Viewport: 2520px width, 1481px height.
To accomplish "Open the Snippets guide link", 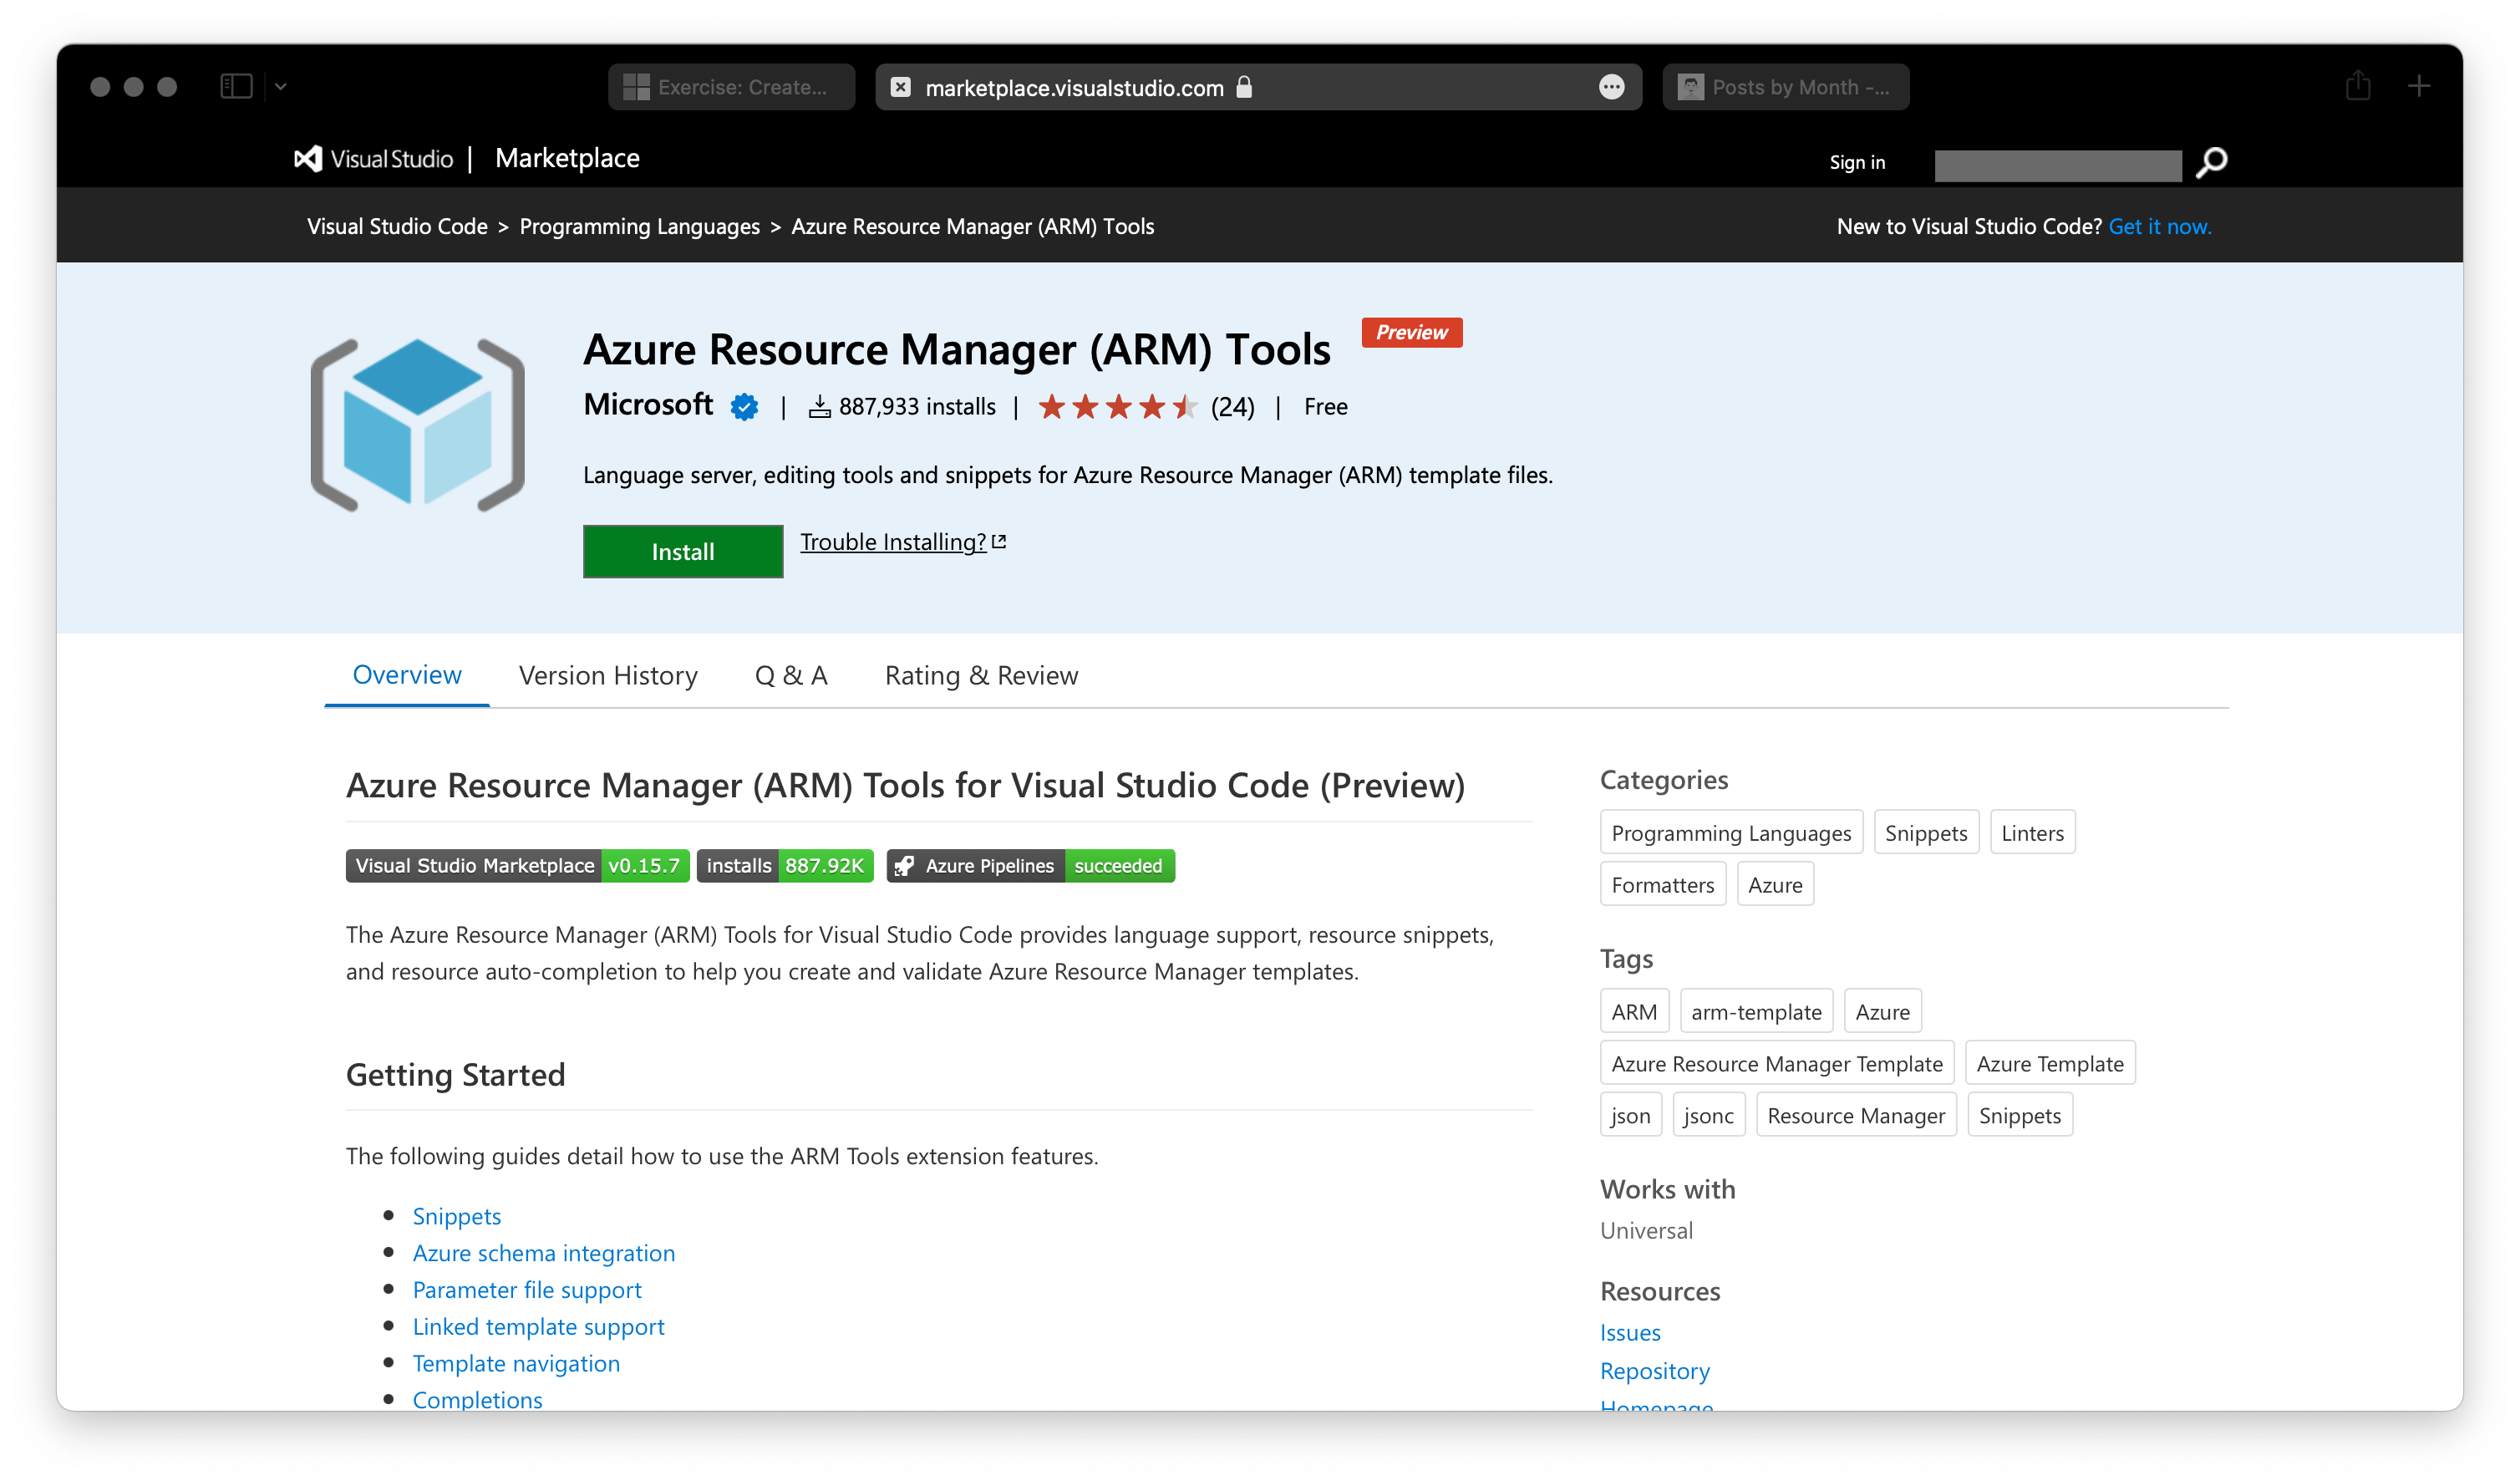I will point(457,1216).
